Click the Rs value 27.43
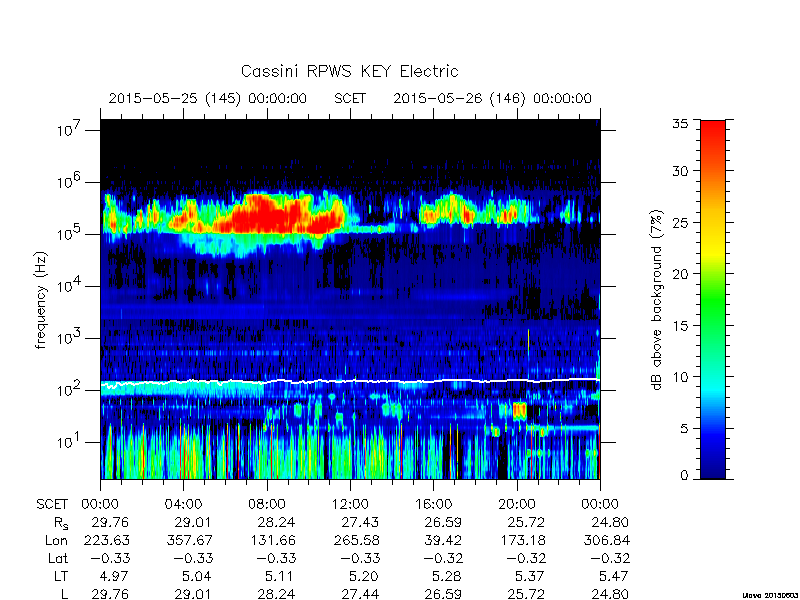800x600 pixels. pos(360,522)
